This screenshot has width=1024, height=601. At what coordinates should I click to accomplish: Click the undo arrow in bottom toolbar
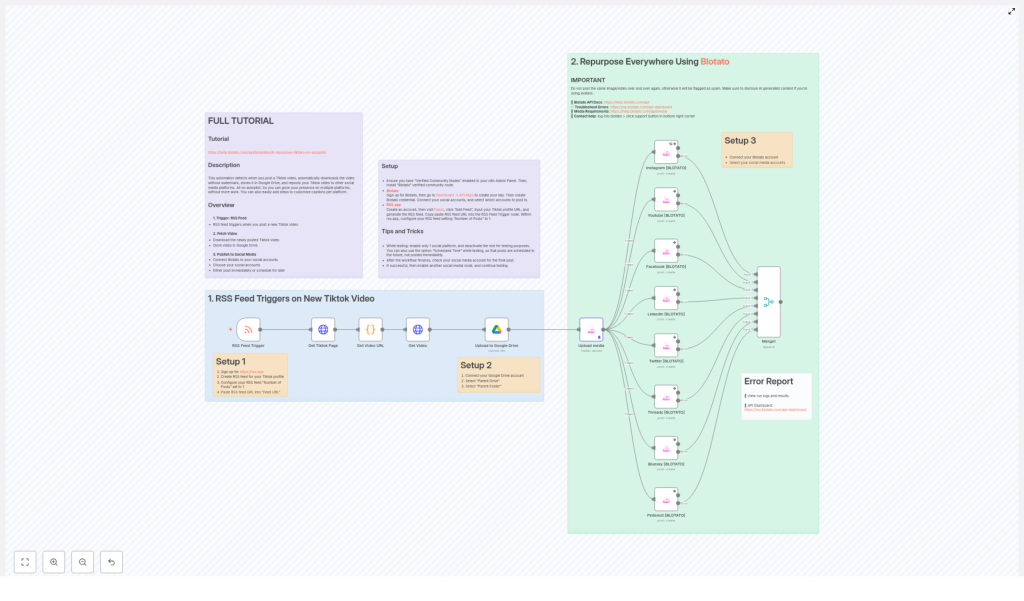point(111,562)
